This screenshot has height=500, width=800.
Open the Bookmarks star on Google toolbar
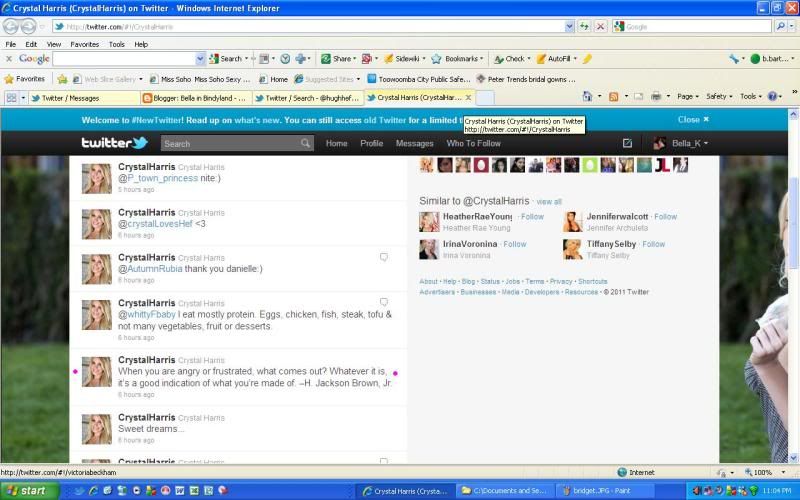[457, 59]
